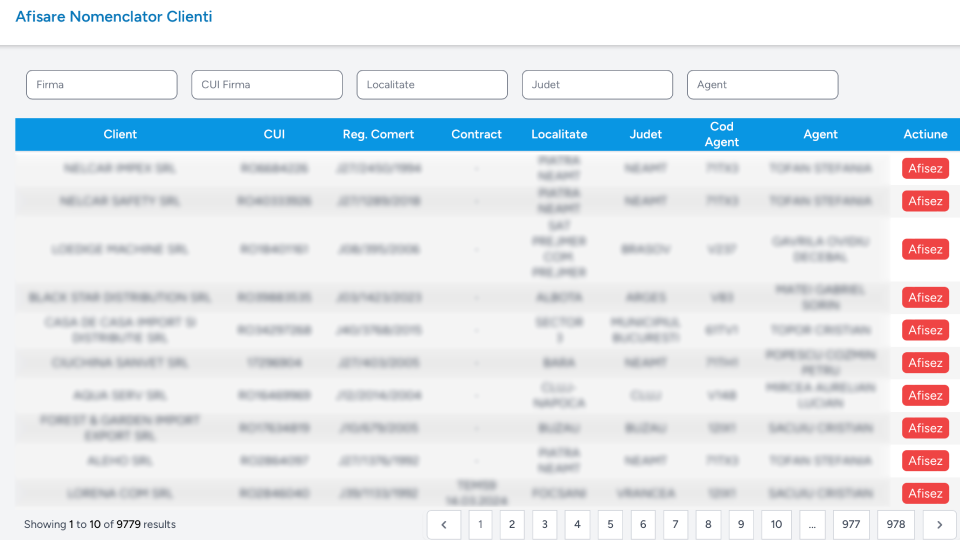
Task: Click the CUI column header
Action: (x=274, y=134)
